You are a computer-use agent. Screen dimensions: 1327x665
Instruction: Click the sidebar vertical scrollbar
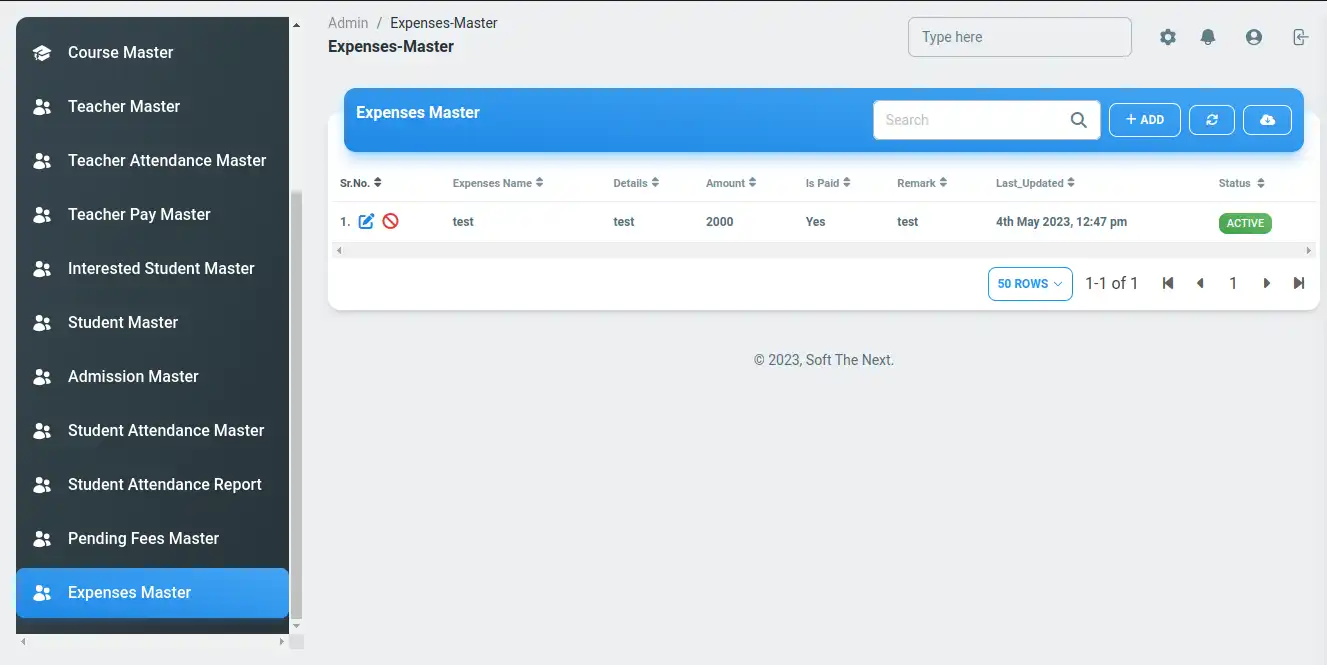click(295, 400)
